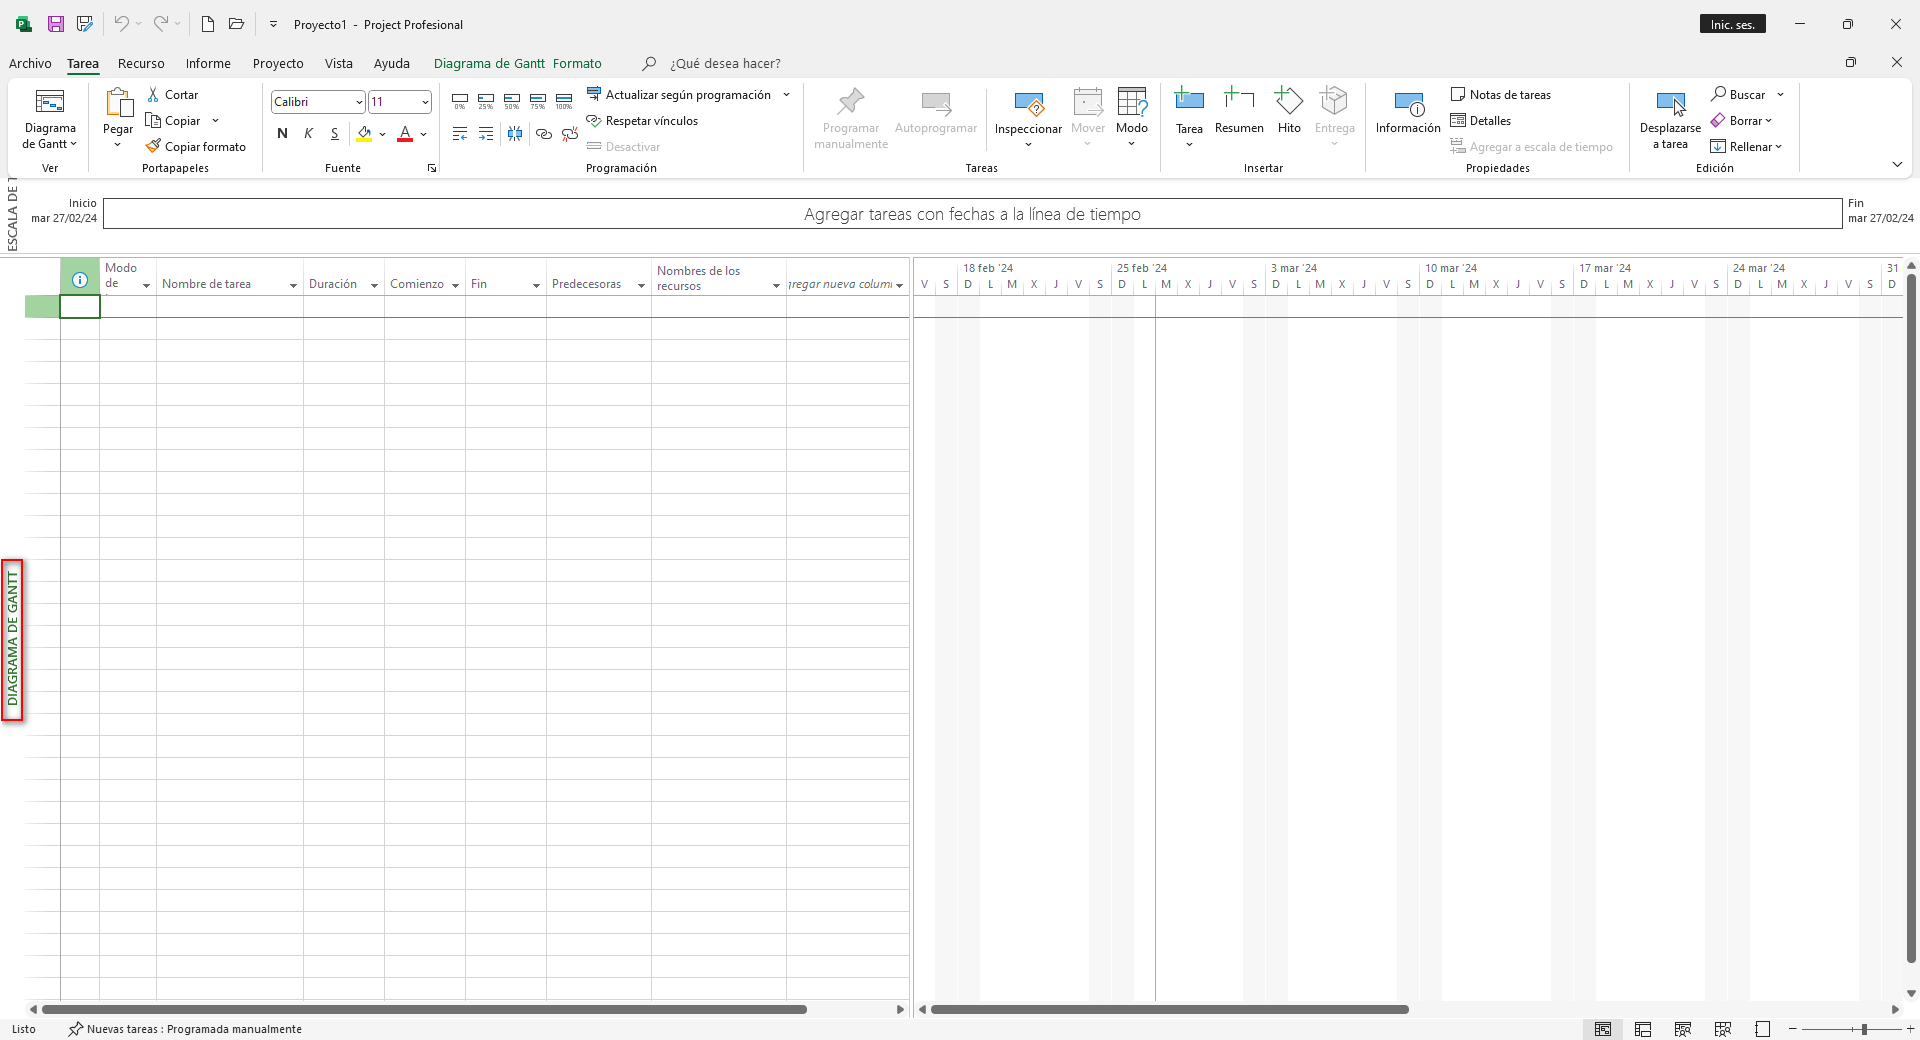Open the Recurso ribbon tab
The width and height of the screenshot is (1920, 1040).
click(x=141, y=63)
